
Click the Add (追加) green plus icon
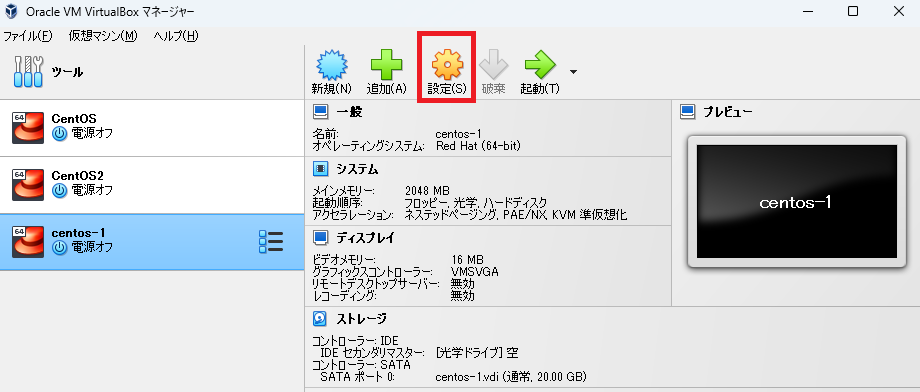click(x=387, y=65)
